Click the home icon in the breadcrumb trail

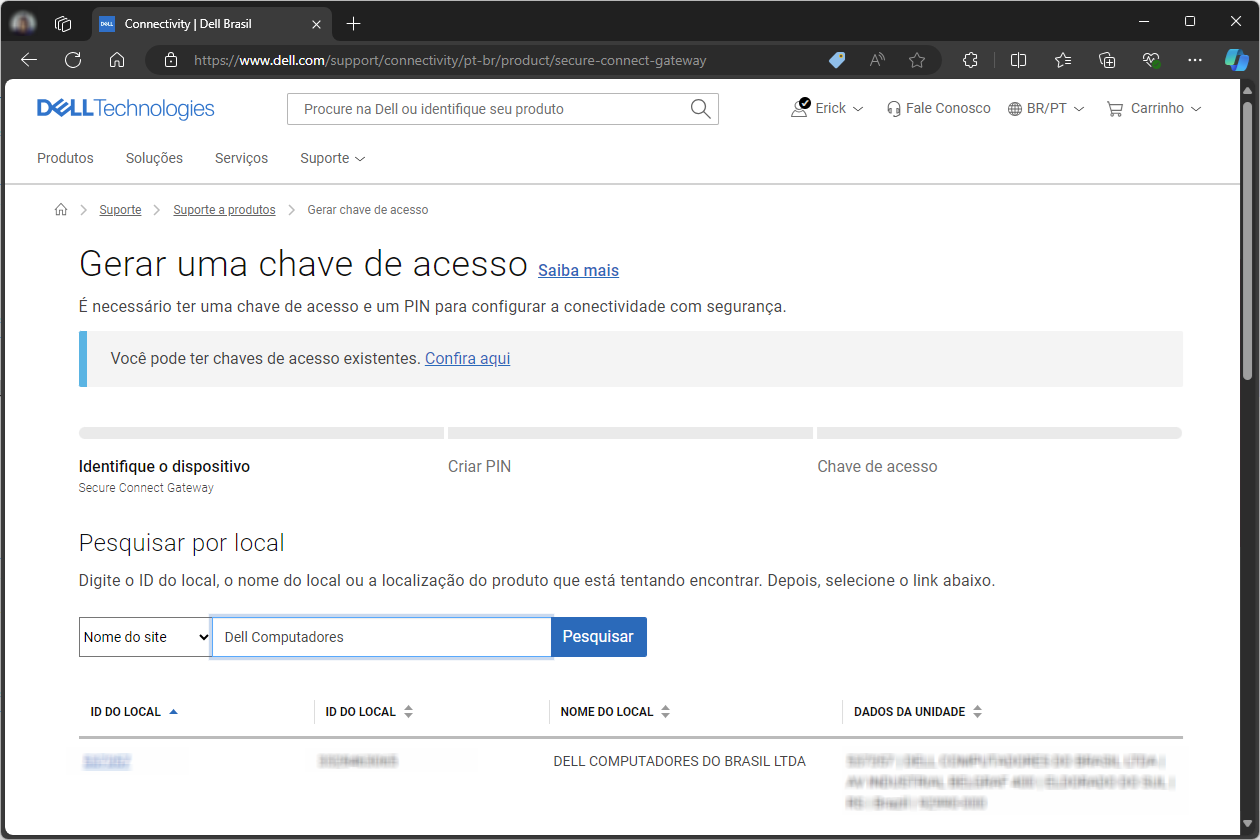coord(60,209)
